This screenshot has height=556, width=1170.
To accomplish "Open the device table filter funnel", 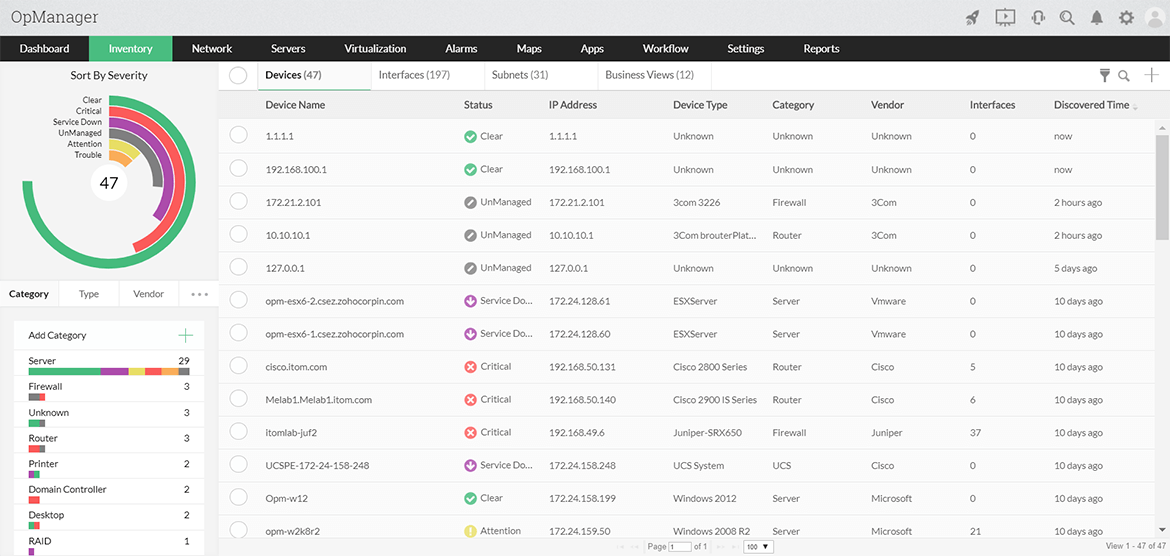I will click(x=1105, y=75).
